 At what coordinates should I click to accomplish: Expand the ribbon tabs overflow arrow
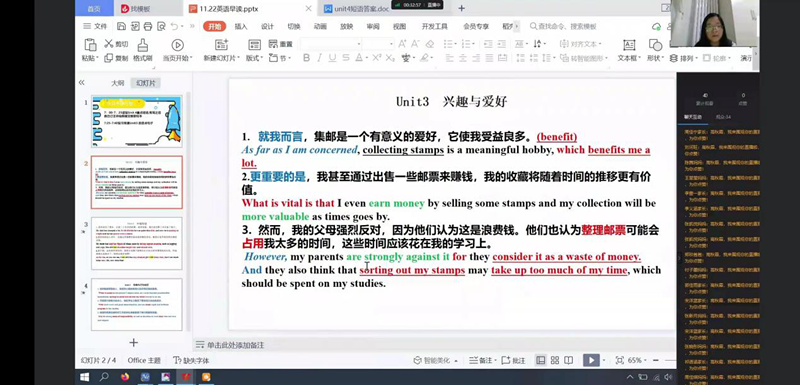pyautogui.click(x=517, y=27)
